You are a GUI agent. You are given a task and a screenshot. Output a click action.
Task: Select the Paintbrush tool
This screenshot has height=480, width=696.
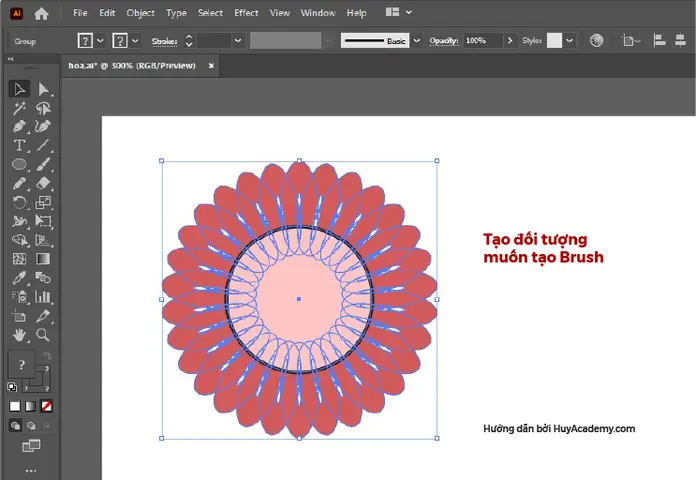(x=43, y=164)
